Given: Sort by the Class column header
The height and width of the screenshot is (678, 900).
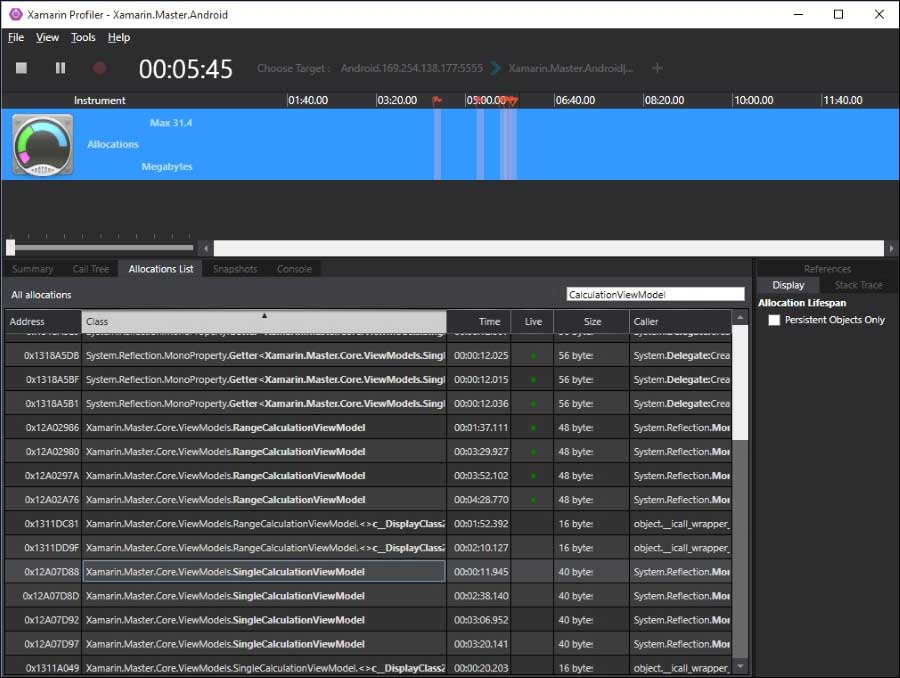Looking at the screenshot, I should (264, 321).
